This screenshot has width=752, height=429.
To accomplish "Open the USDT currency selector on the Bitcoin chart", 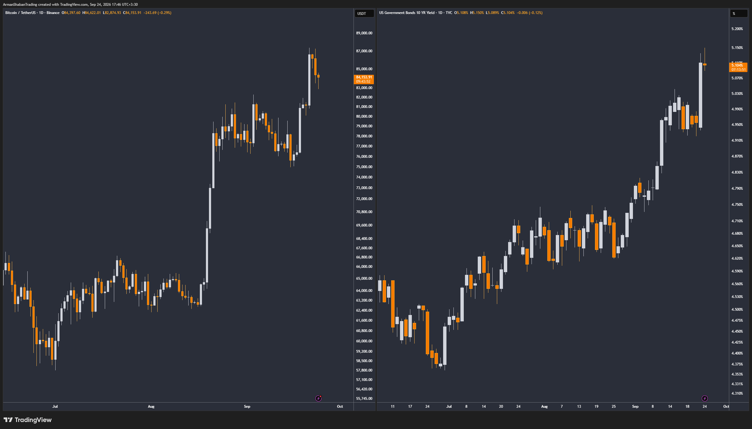I will (x=364, y=13).
